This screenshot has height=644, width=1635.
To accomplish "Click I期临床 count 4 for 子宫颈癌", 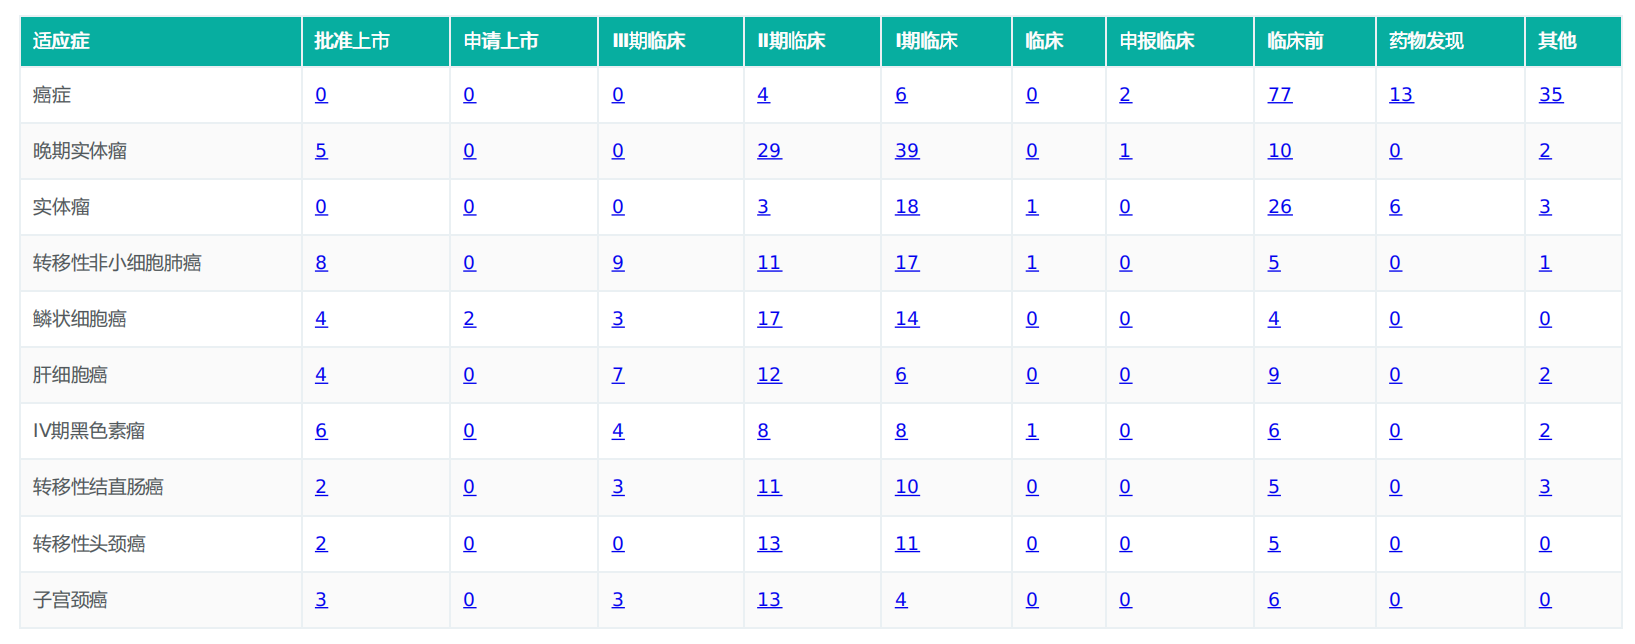I will pos(901,600).
